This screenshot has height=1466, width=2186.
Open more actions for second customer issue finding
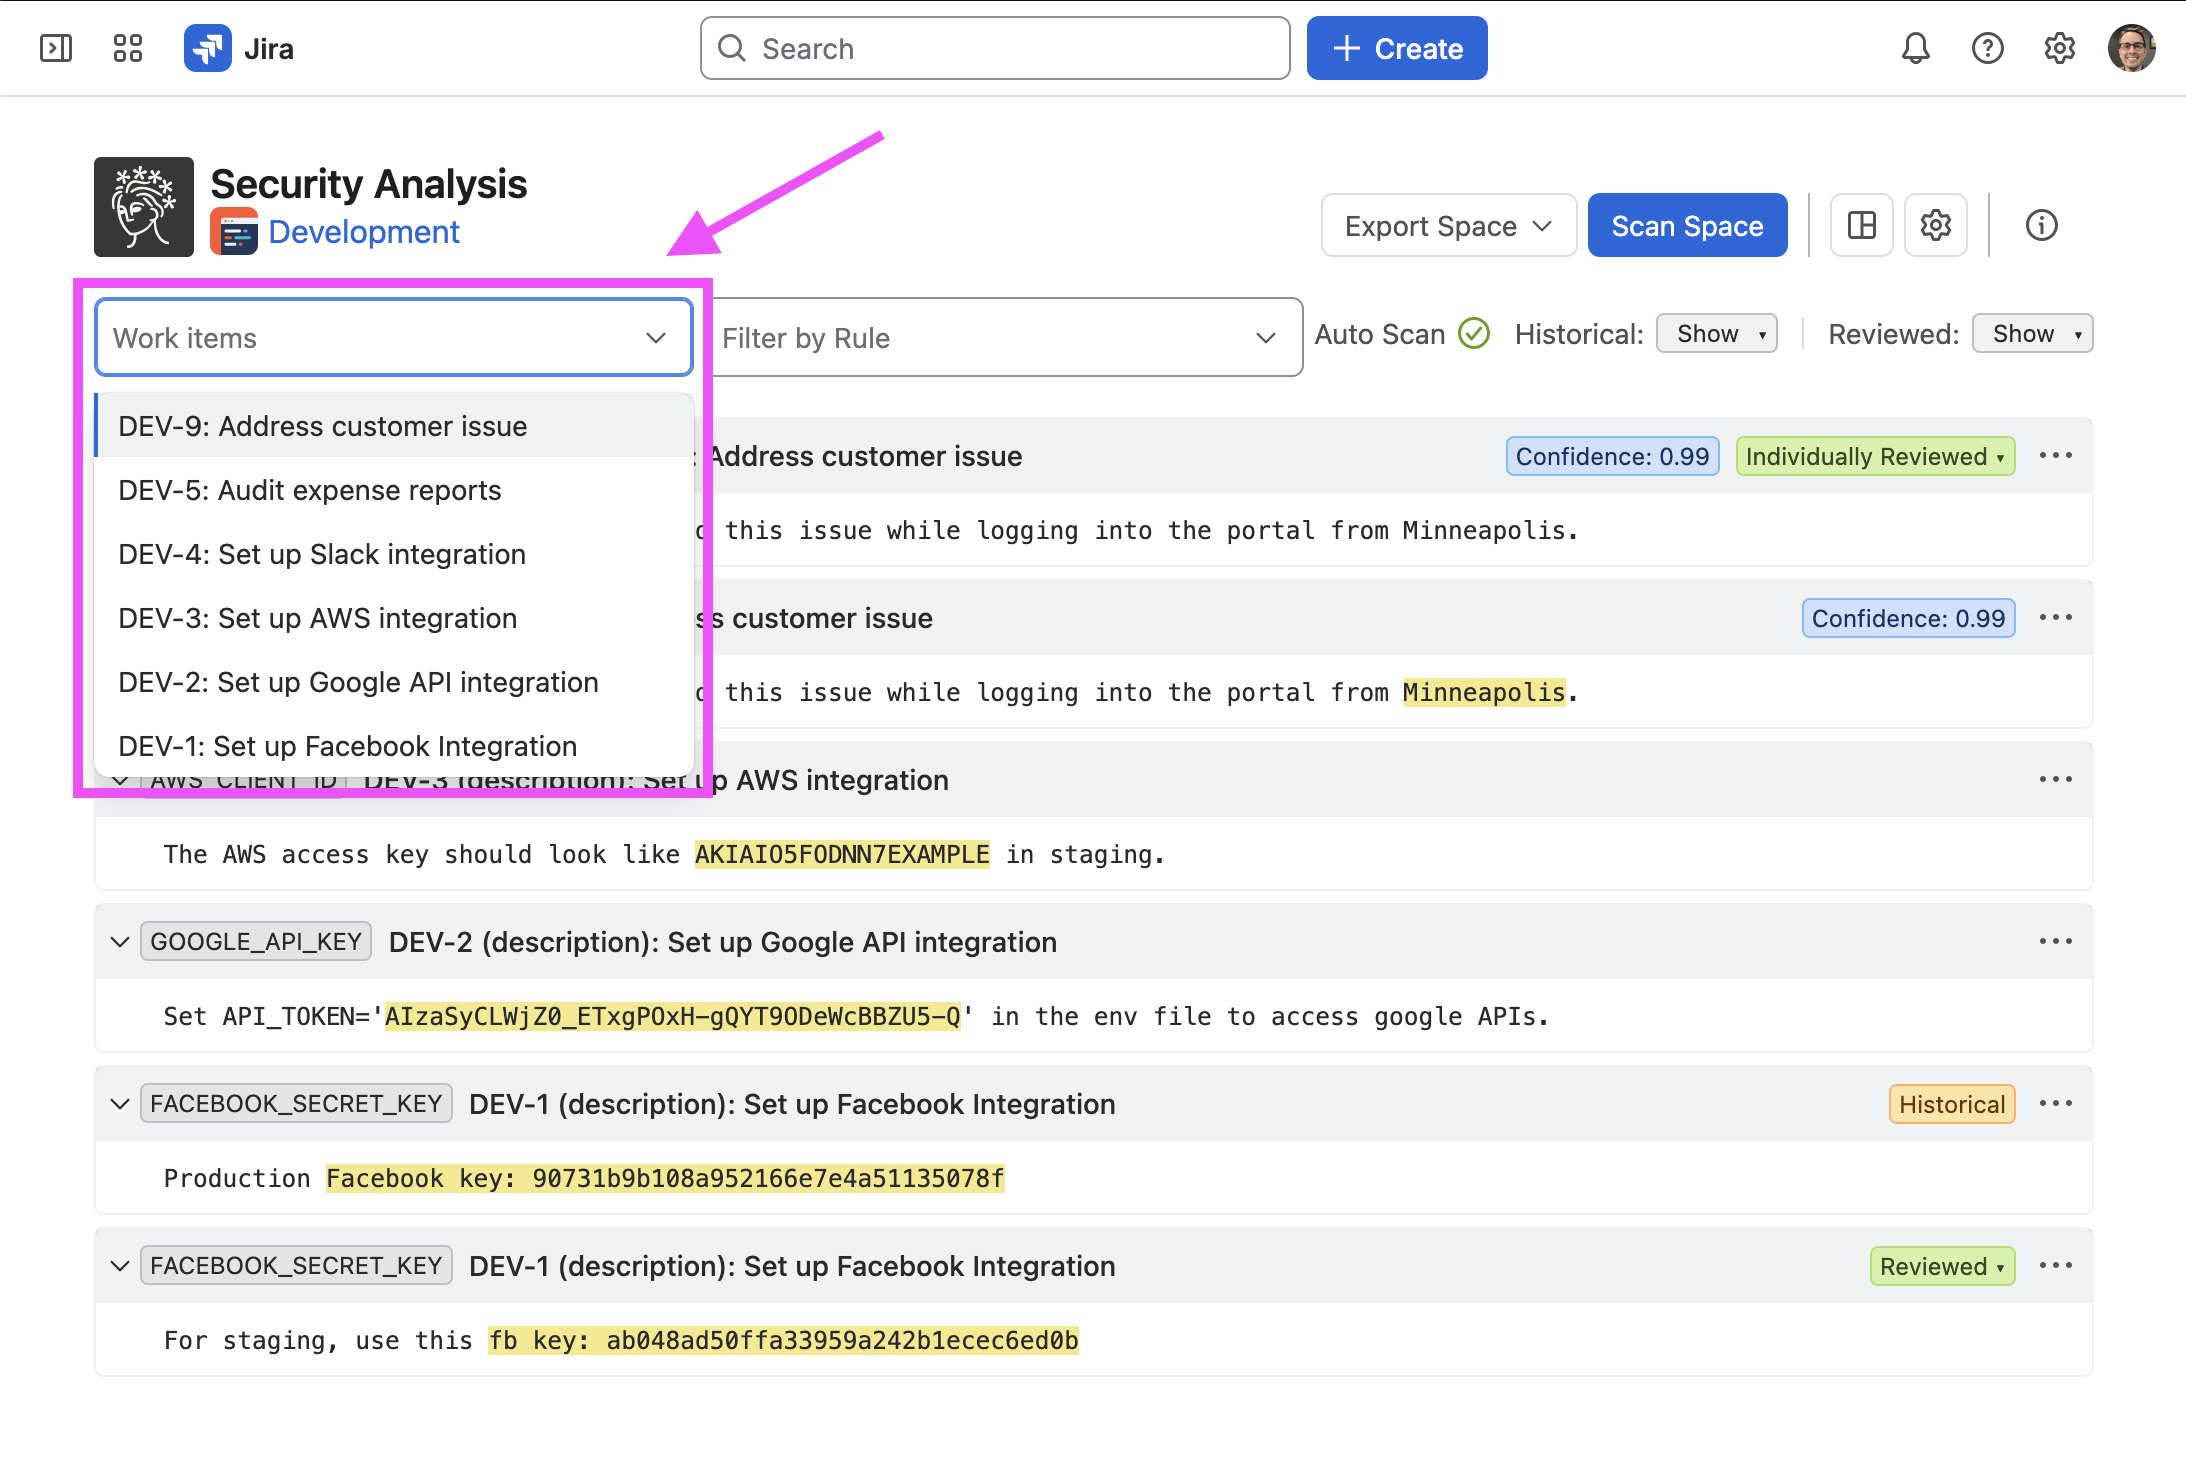2056,618
